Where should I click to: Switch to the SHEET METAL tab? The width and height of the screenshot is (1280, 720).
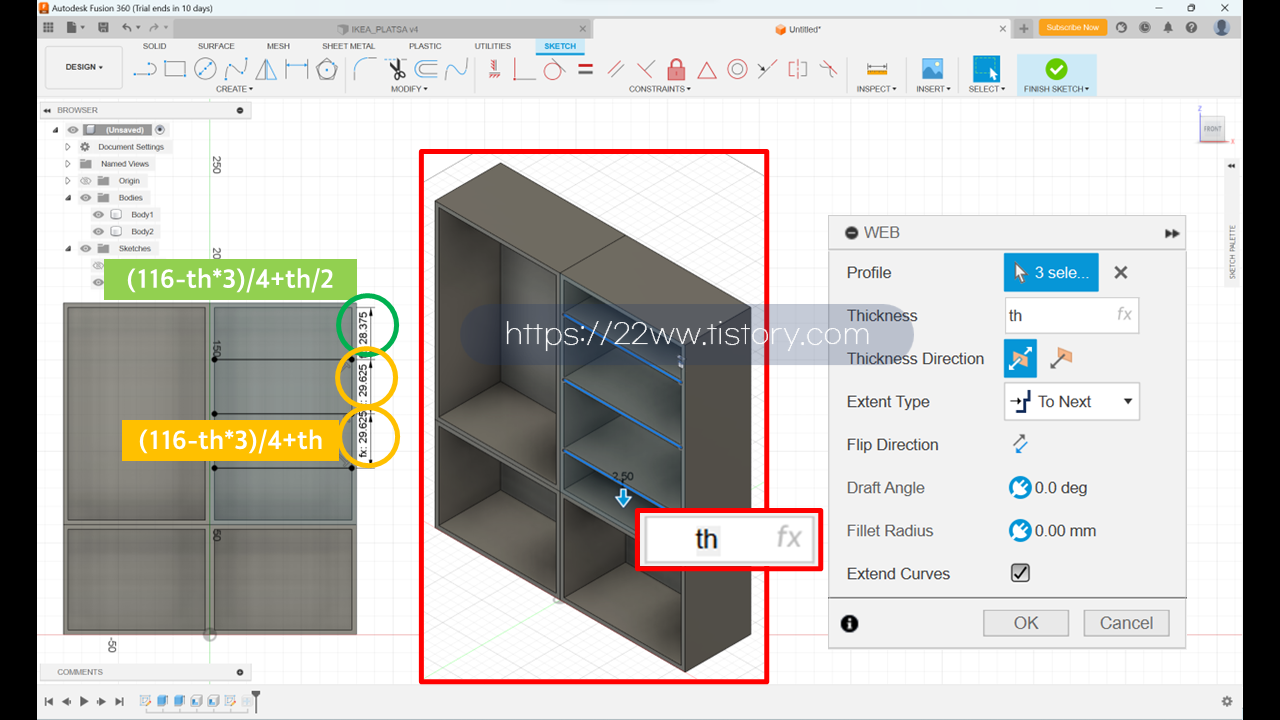(x=349, y=46)
